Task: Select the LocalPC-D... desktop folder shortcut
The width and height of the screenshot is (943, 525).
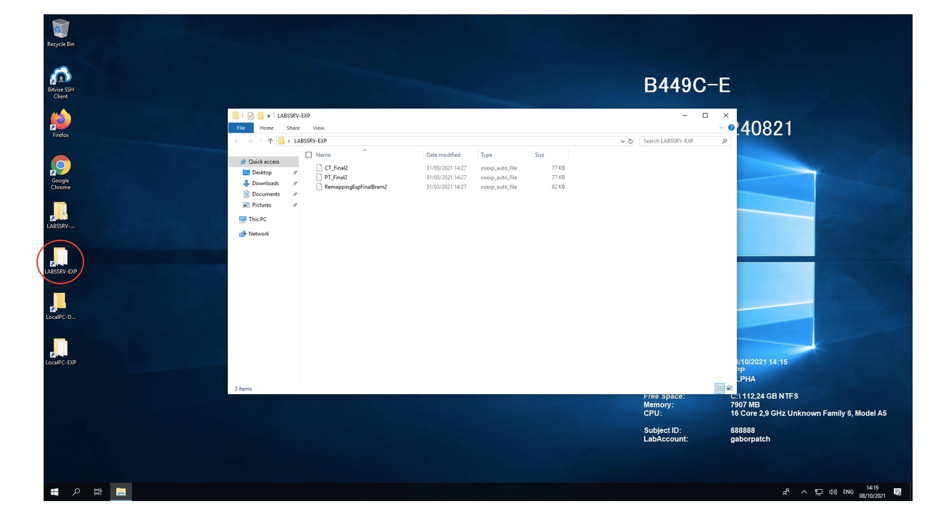Action: 60,306
